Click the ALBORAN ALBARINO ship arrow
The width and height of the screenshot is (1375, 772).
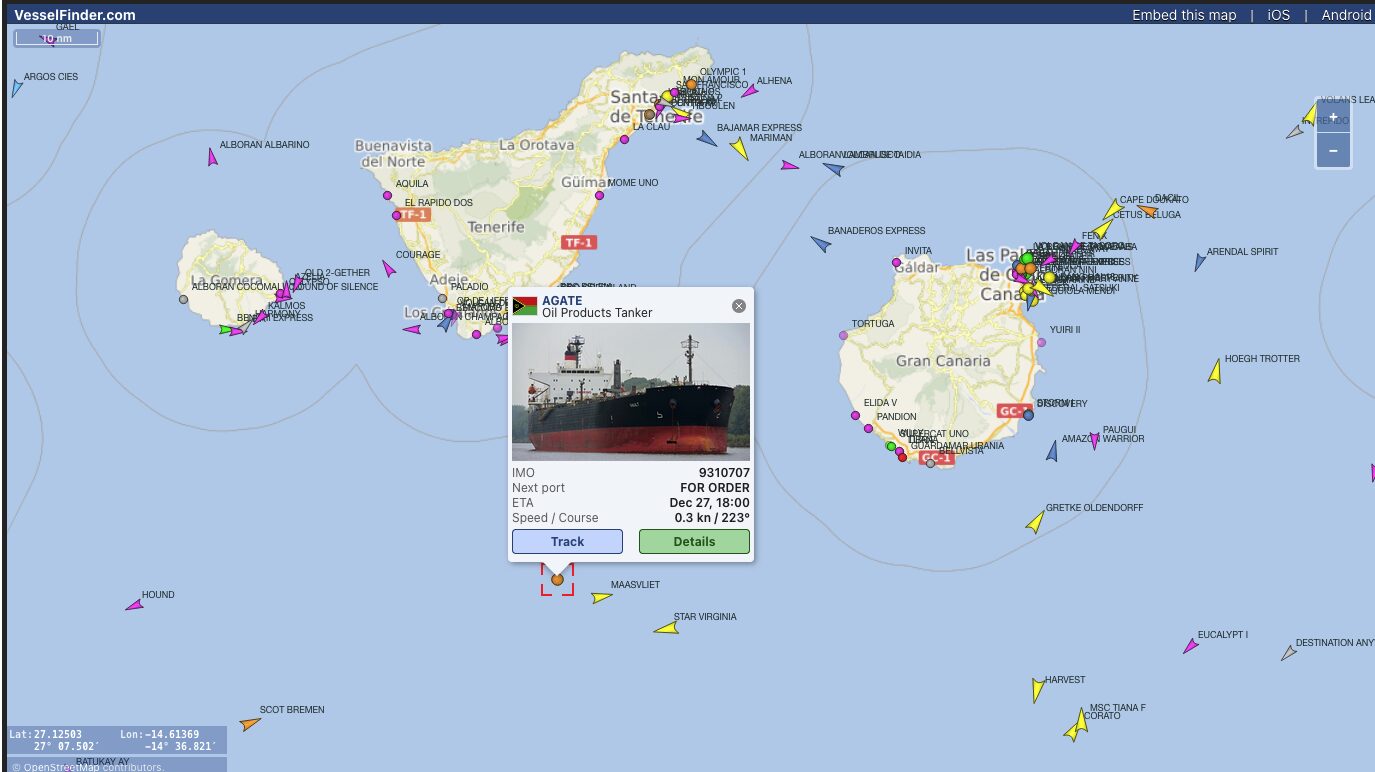click(212, 156)
